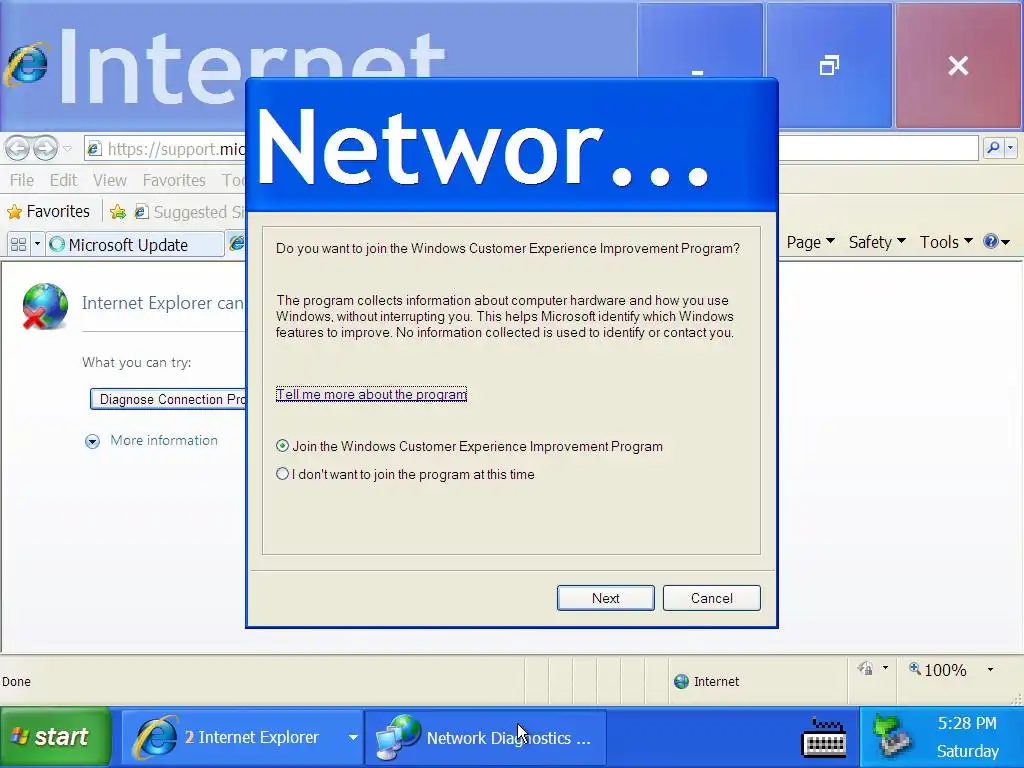Expand the search provider dropdown arrow
The width and height of the screenshot is (1024, 768).
tap(1010, 148)
